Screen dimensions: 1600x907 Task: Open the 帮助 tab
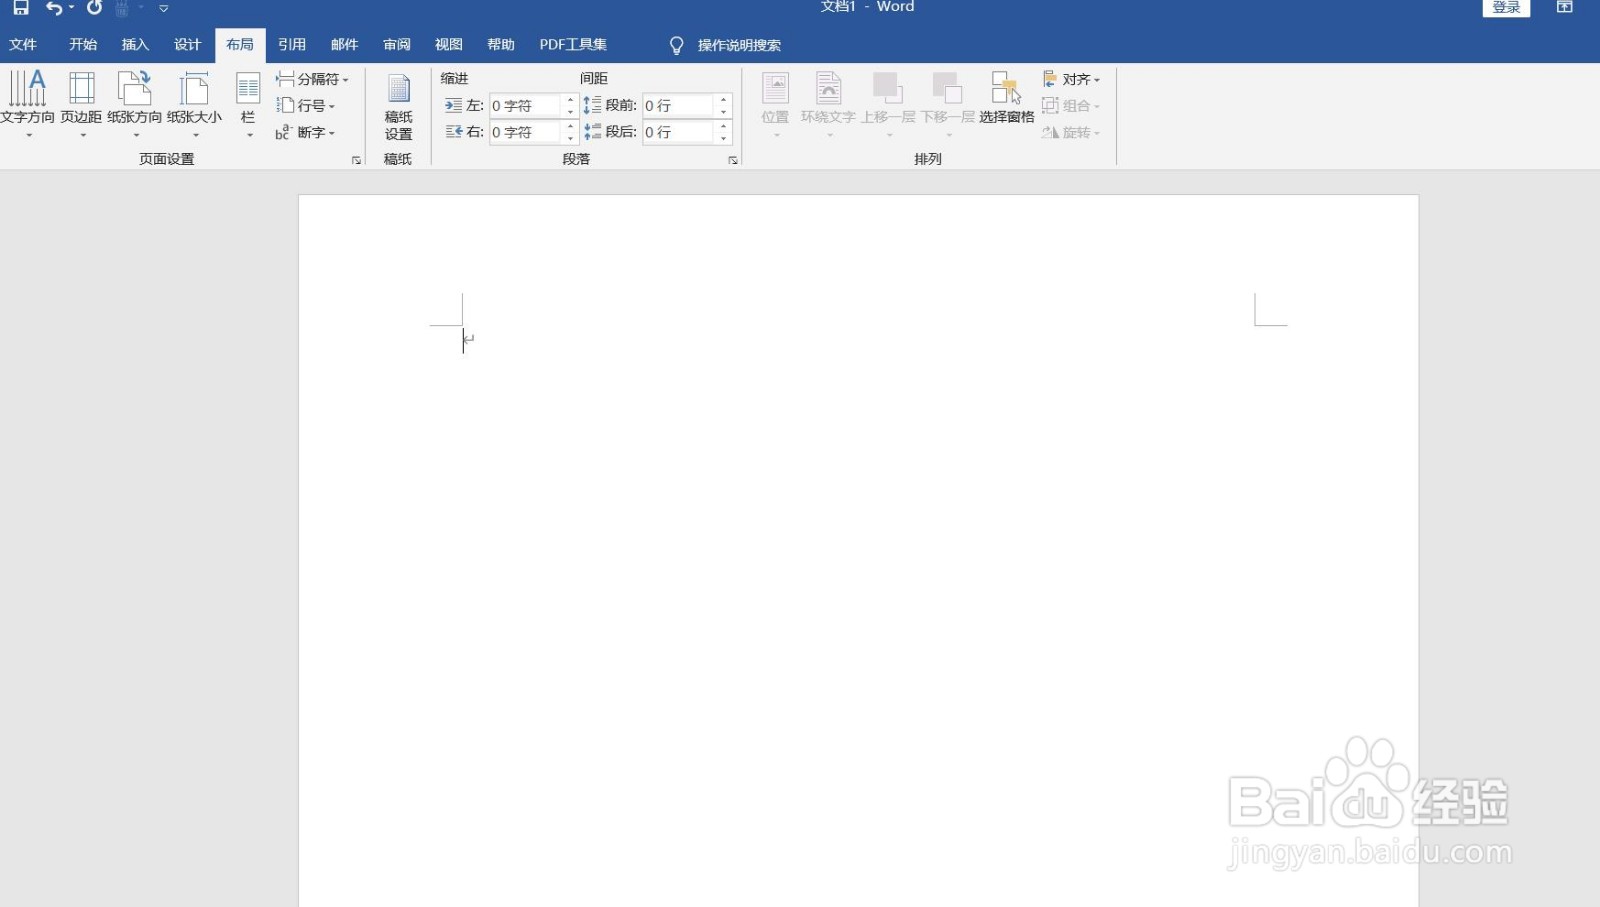pyautogui.click(x=501, y=45)
